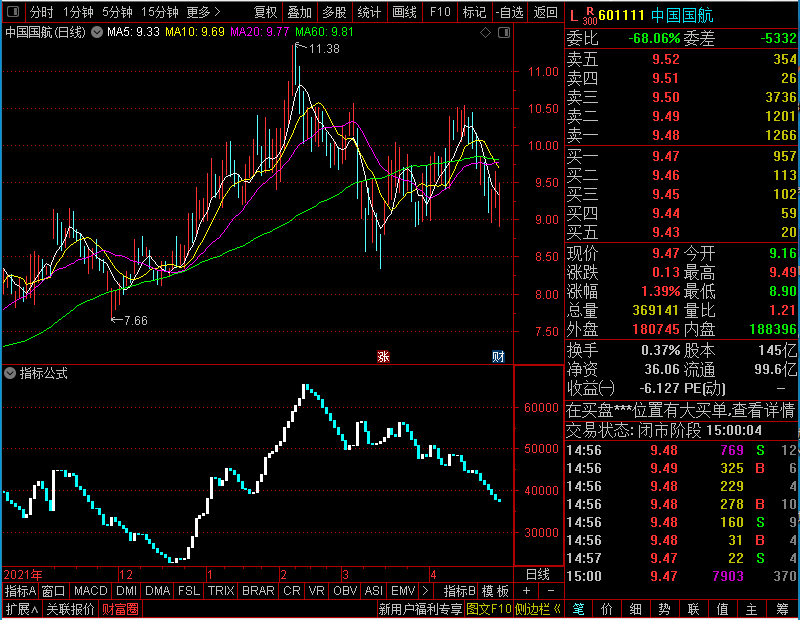Screen dimensions: 800x620
Task: Click the red 涨 marker on the chart
Action: 383,357
